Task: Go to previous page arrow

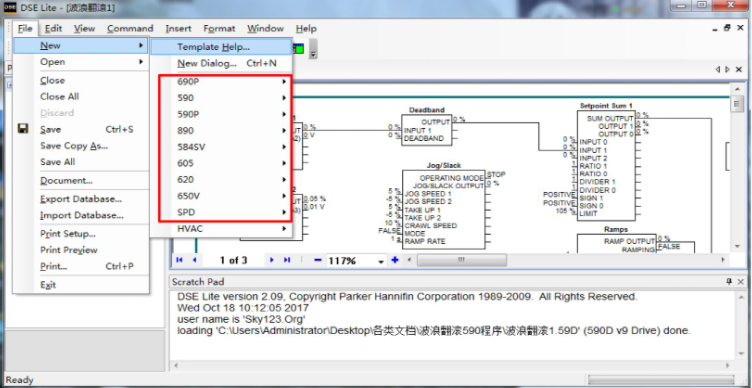Action: tap(194, 260)
